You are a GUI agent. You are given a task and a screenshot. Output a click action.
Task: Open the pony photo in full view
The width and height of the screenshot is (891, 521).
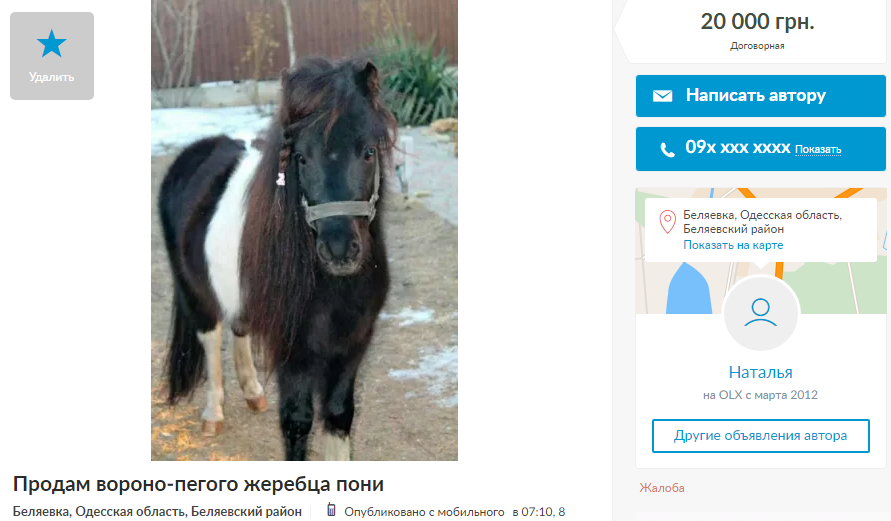click(x=304, y=230)
